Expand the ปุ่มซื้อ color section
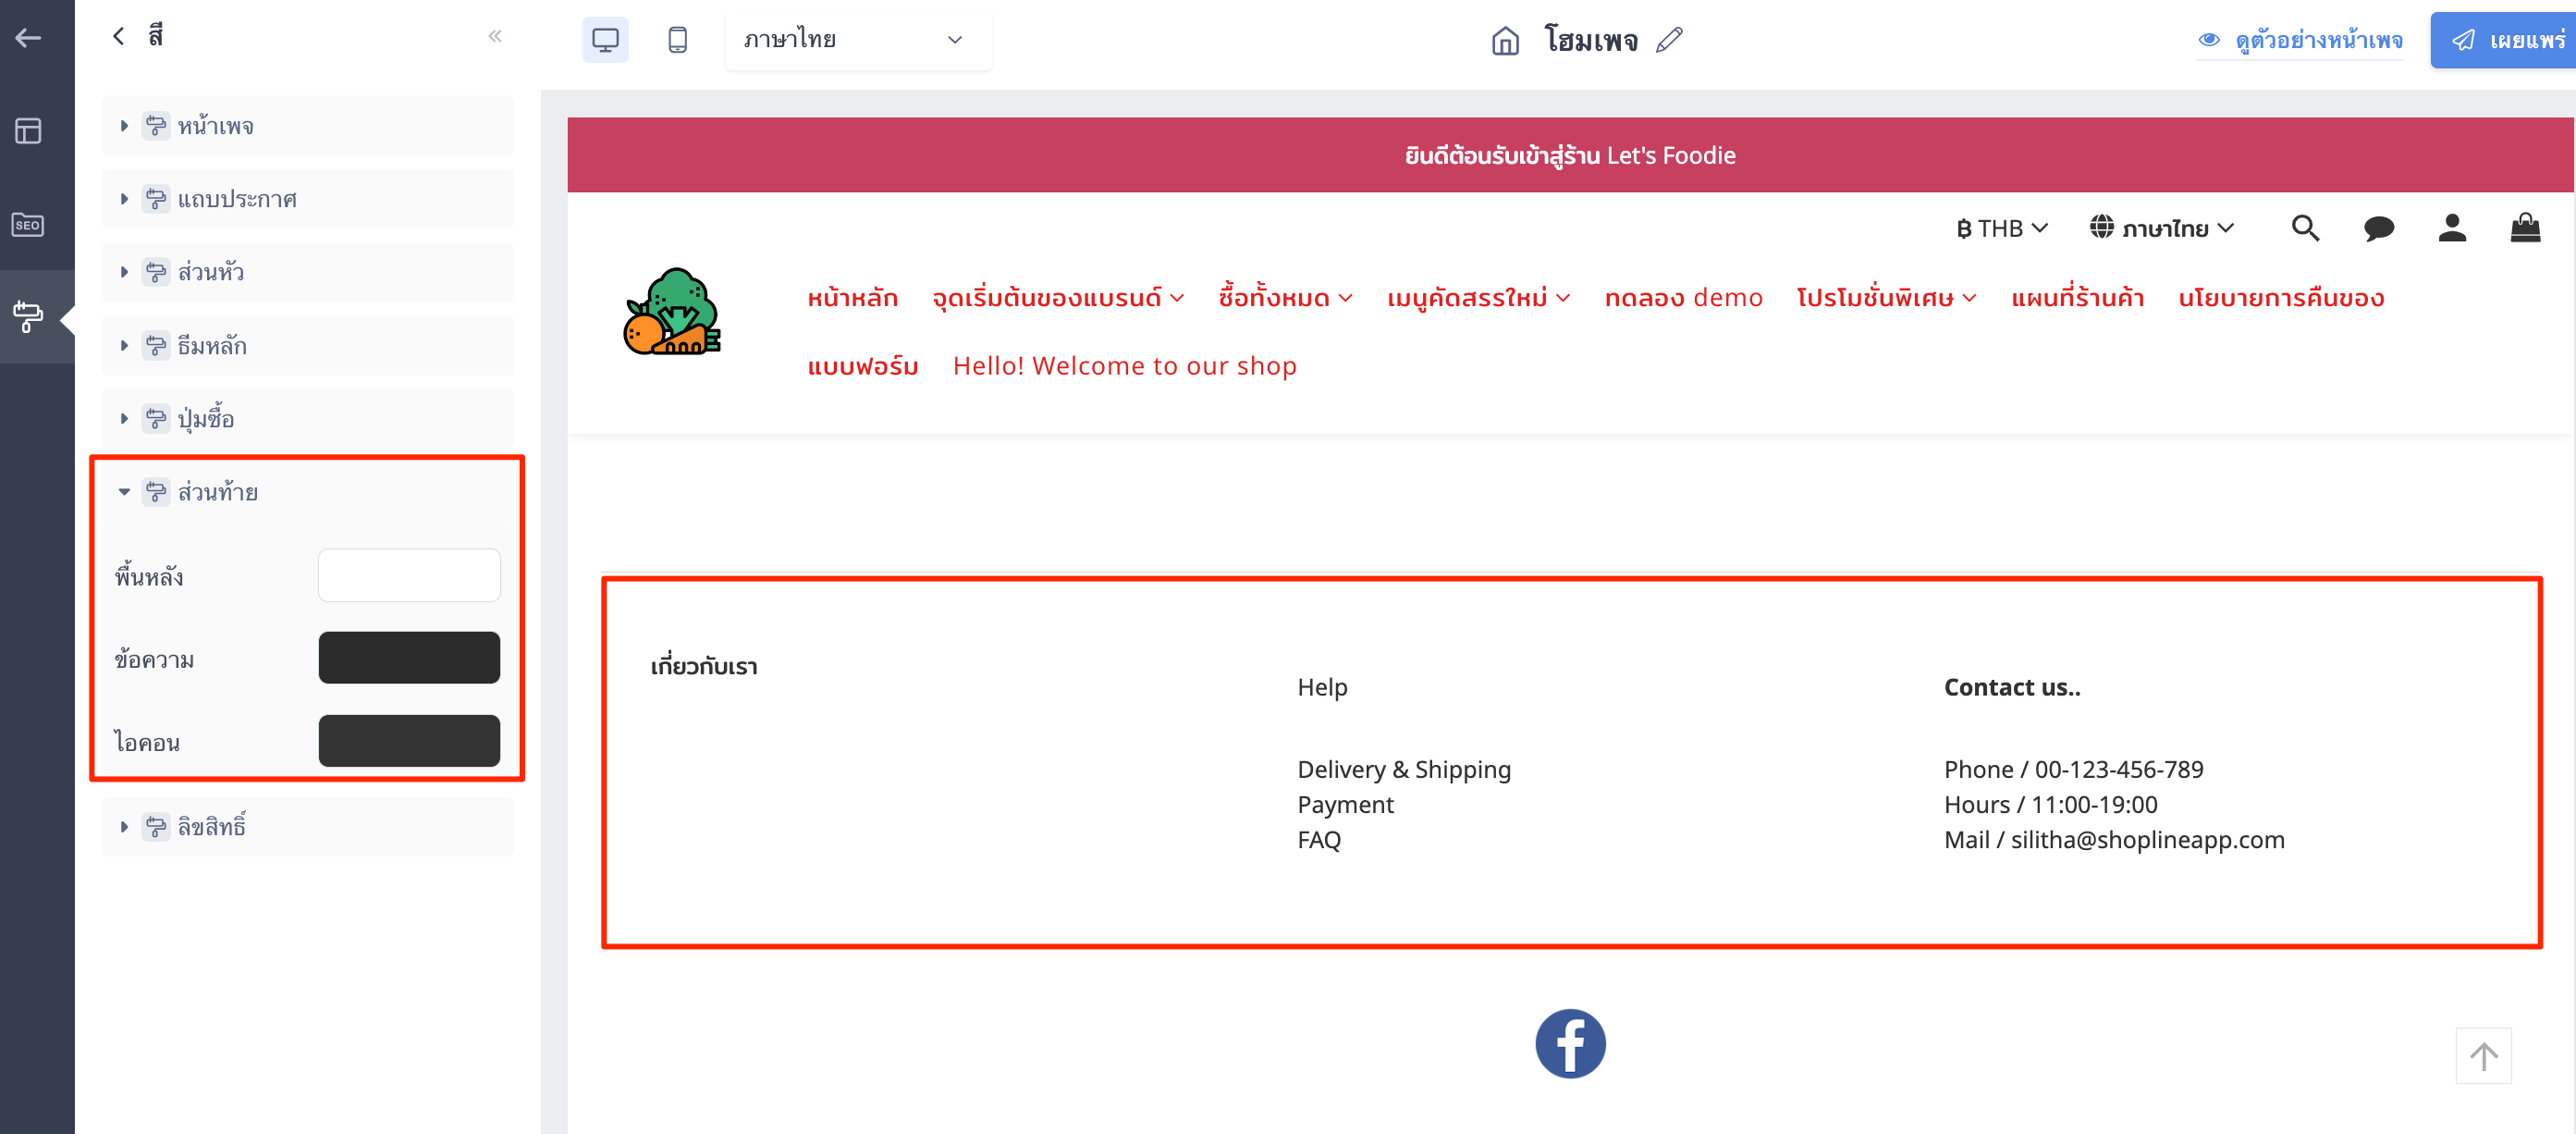The width and height of the screenshot is (2576, 1134). click(x=307, y=419)
